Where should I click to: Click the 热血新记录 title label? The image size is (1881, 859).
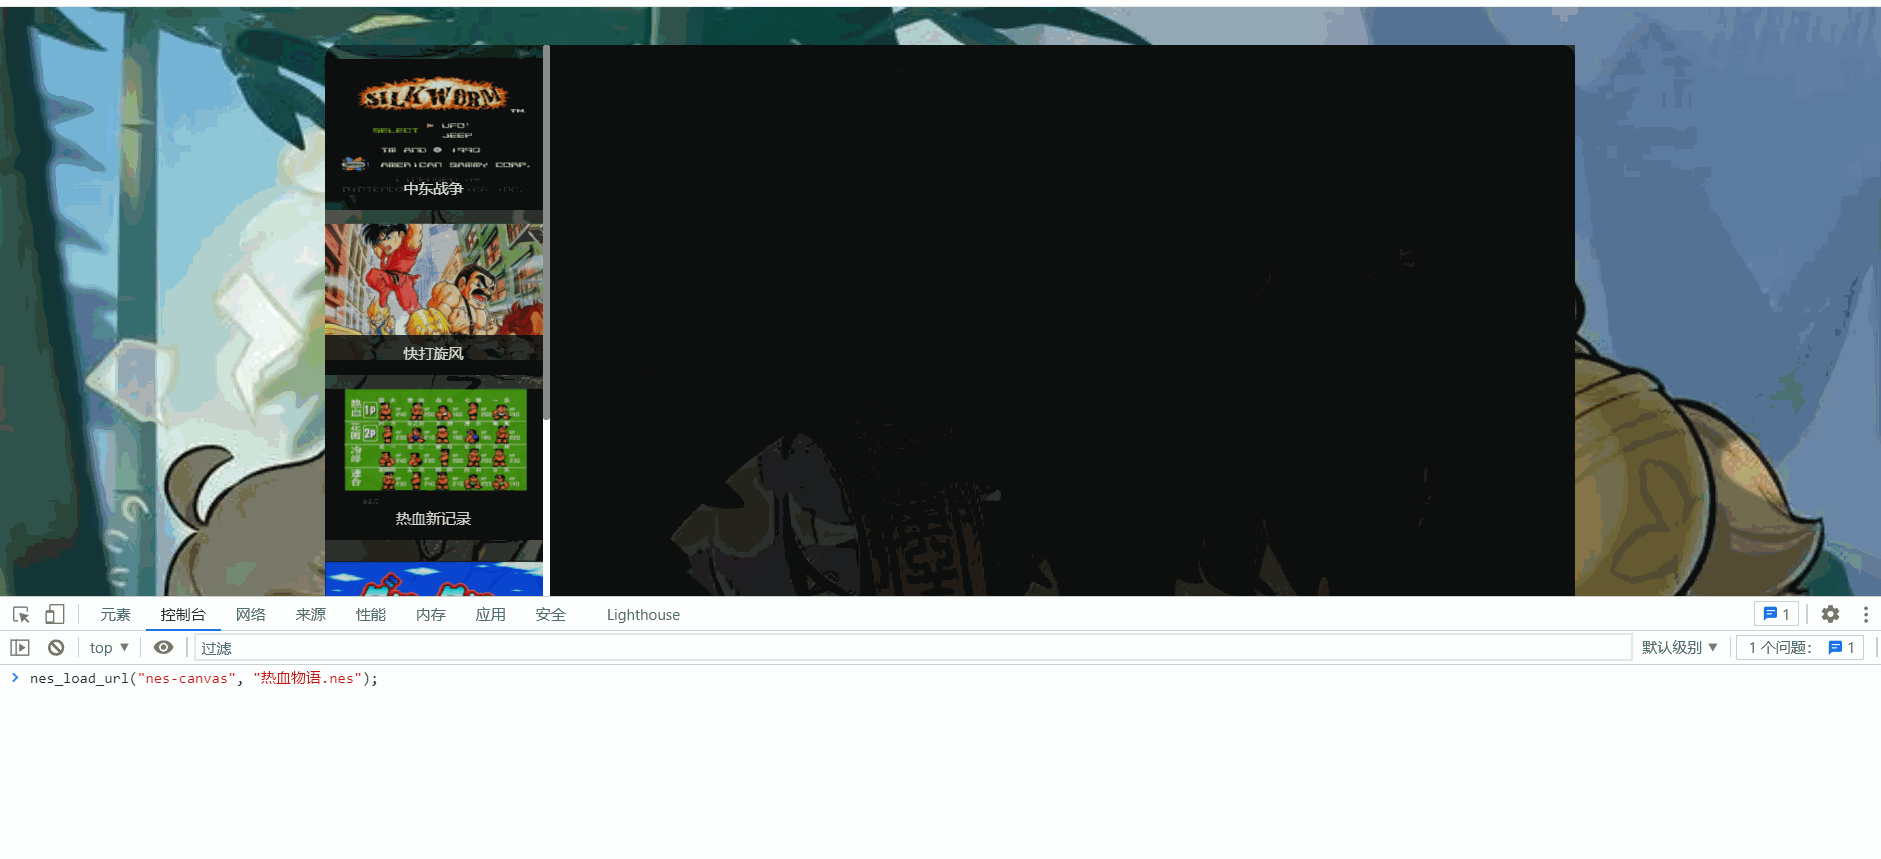click(433, 518)
